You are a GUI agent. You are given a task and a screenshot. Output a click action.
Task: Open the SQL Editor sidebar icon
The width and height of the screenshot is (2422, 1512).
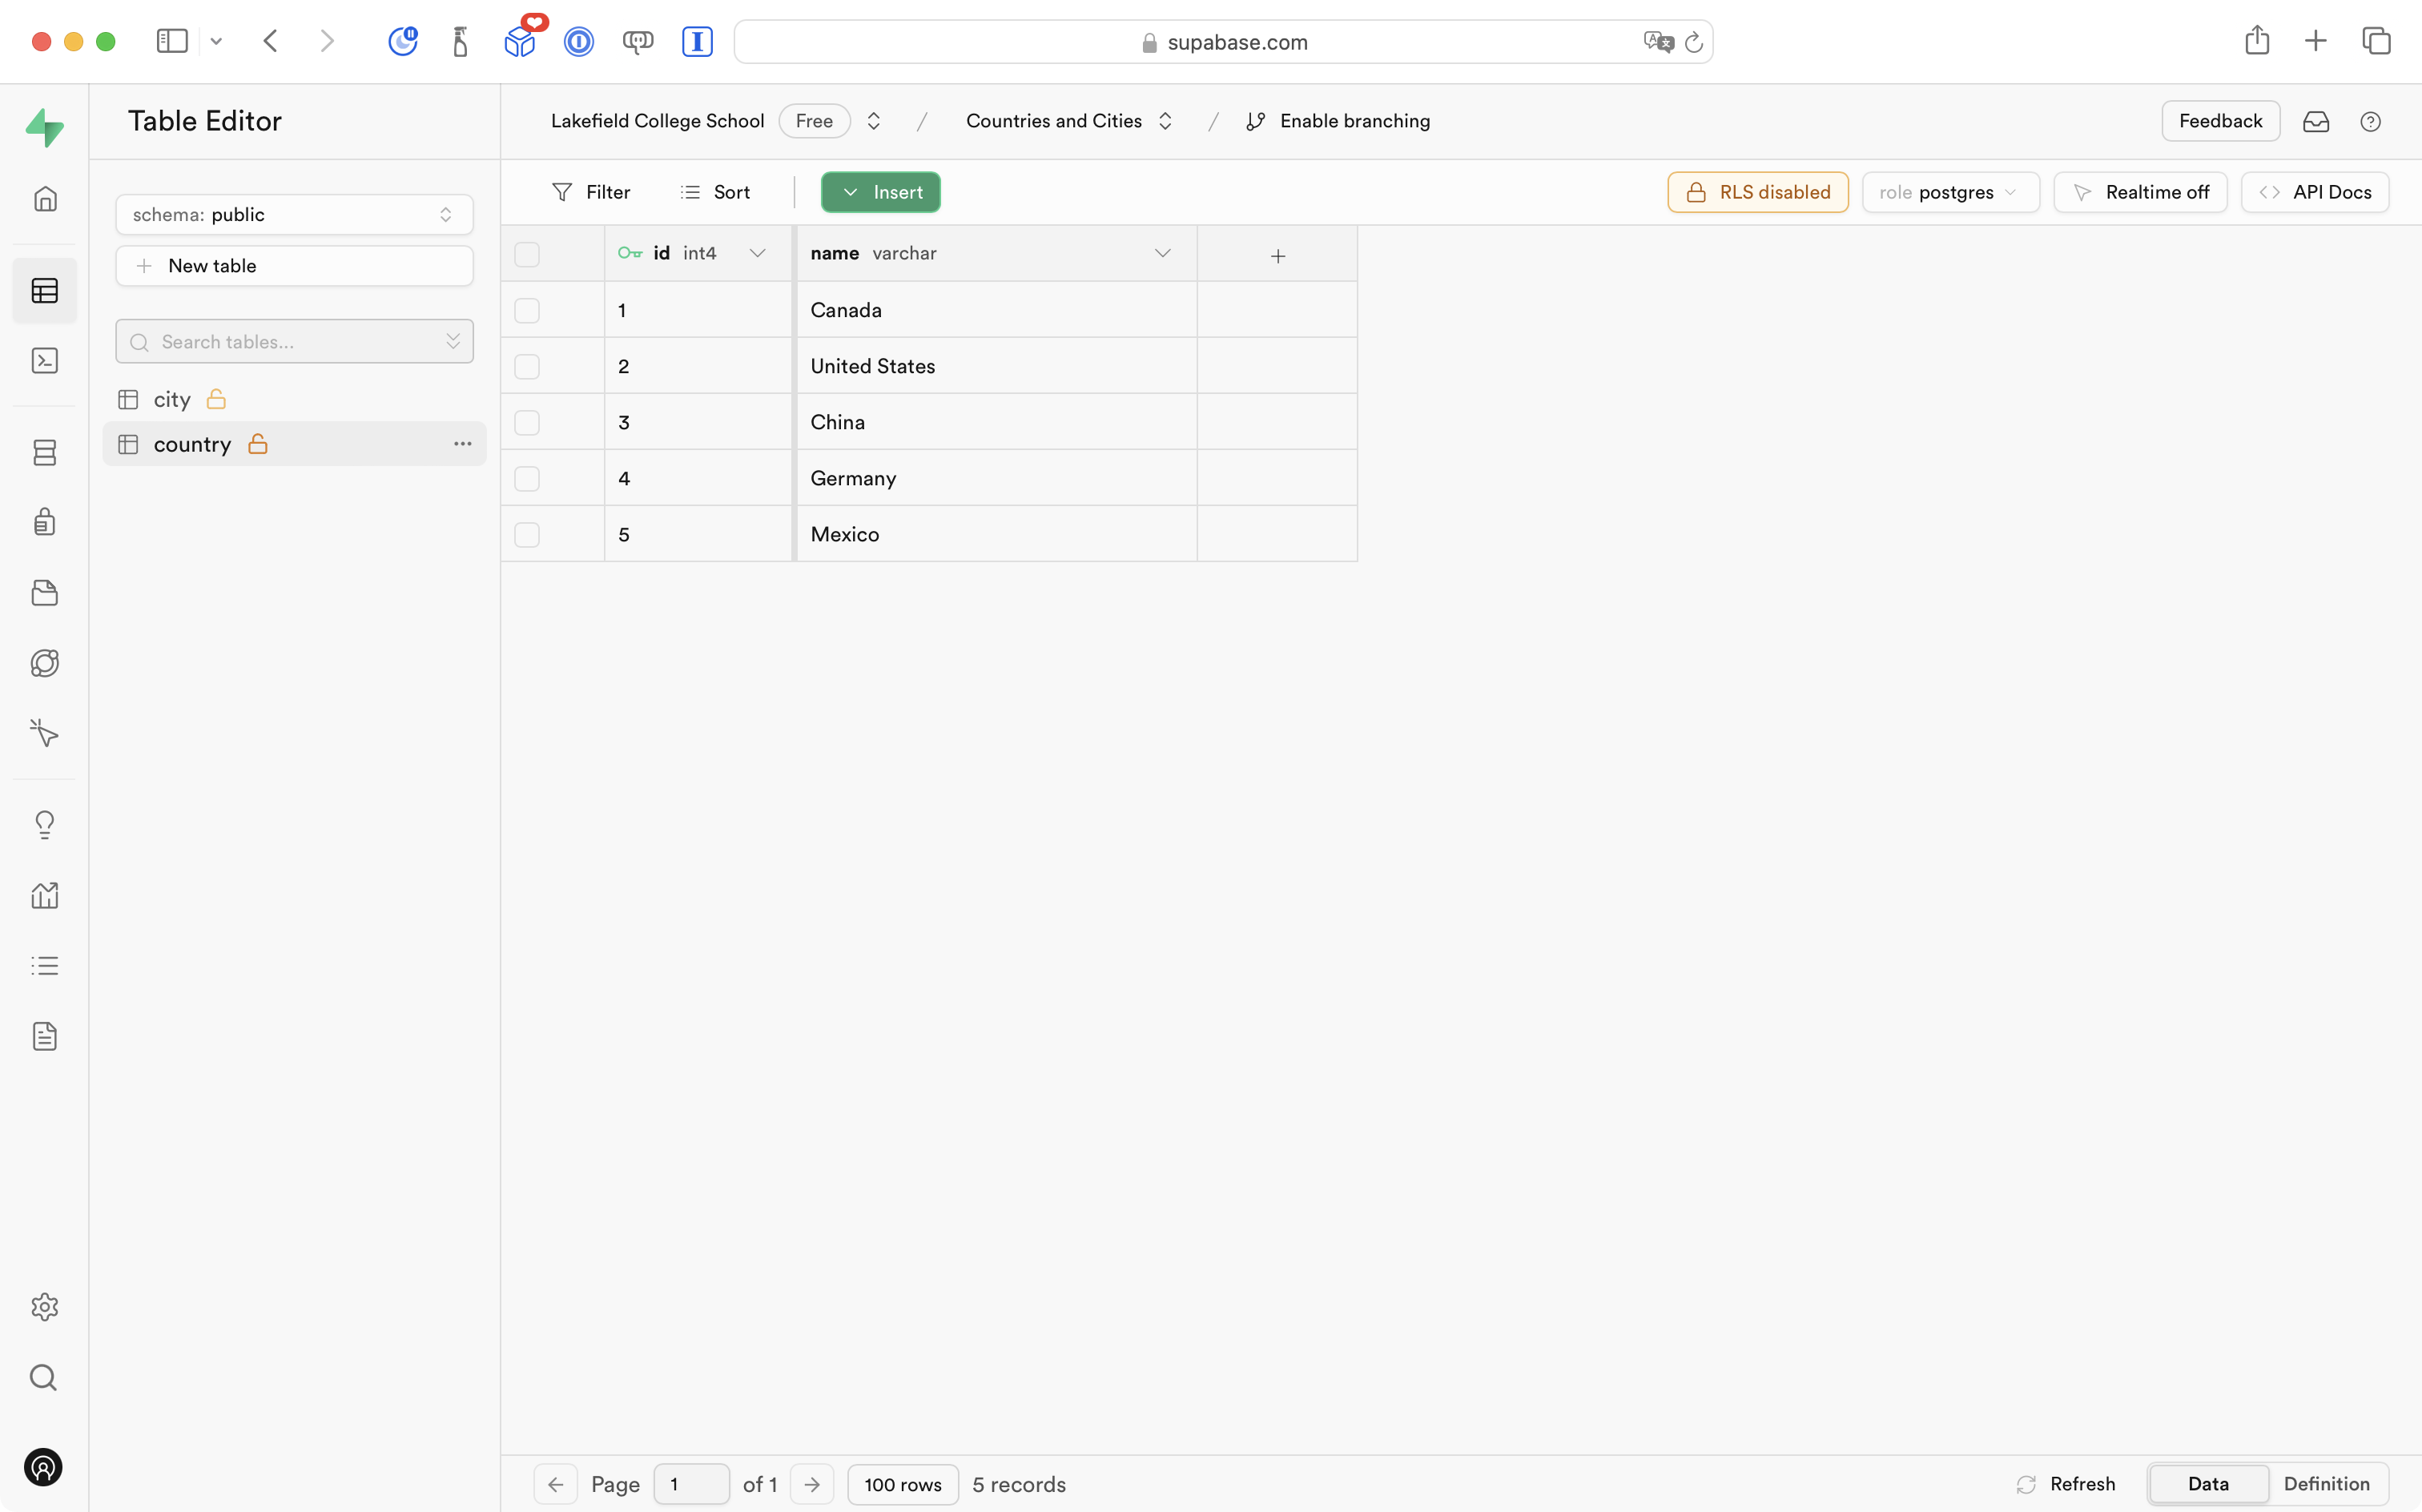coord(45,361)
